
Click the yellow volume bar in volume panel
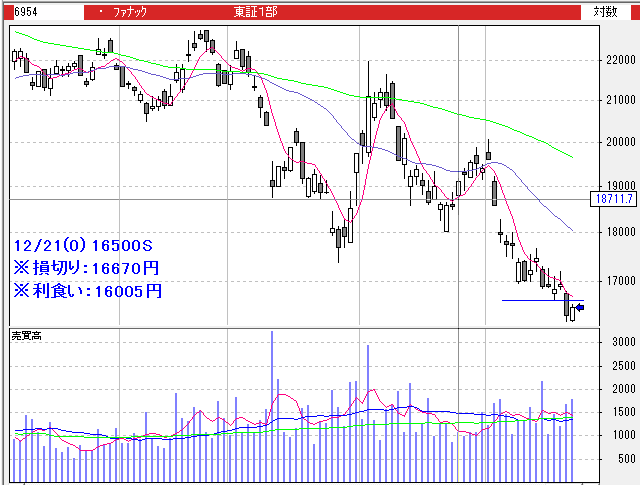tap(458, 460)
